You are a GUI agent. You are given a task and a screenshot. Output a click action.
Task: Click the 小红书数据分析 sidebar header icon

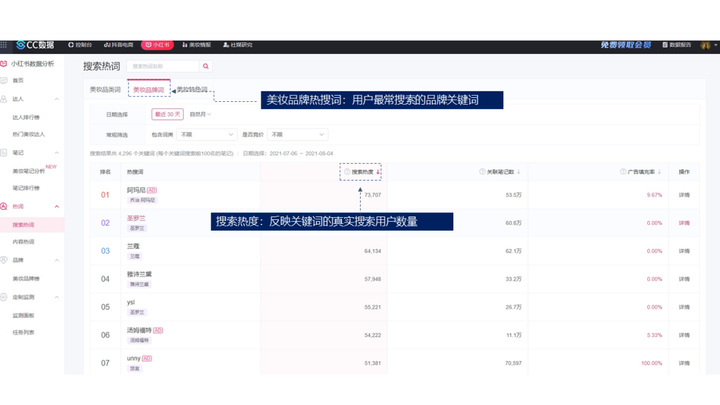click(x=4, y=64)
